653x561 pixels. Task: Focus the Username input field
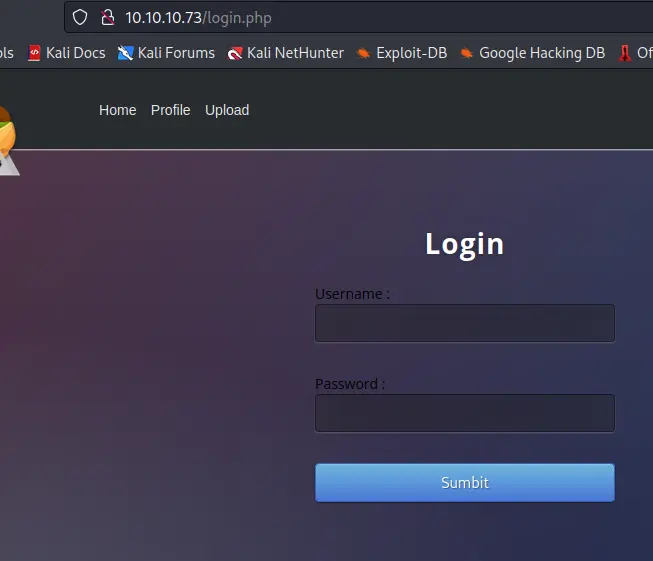tap(465, 323)
